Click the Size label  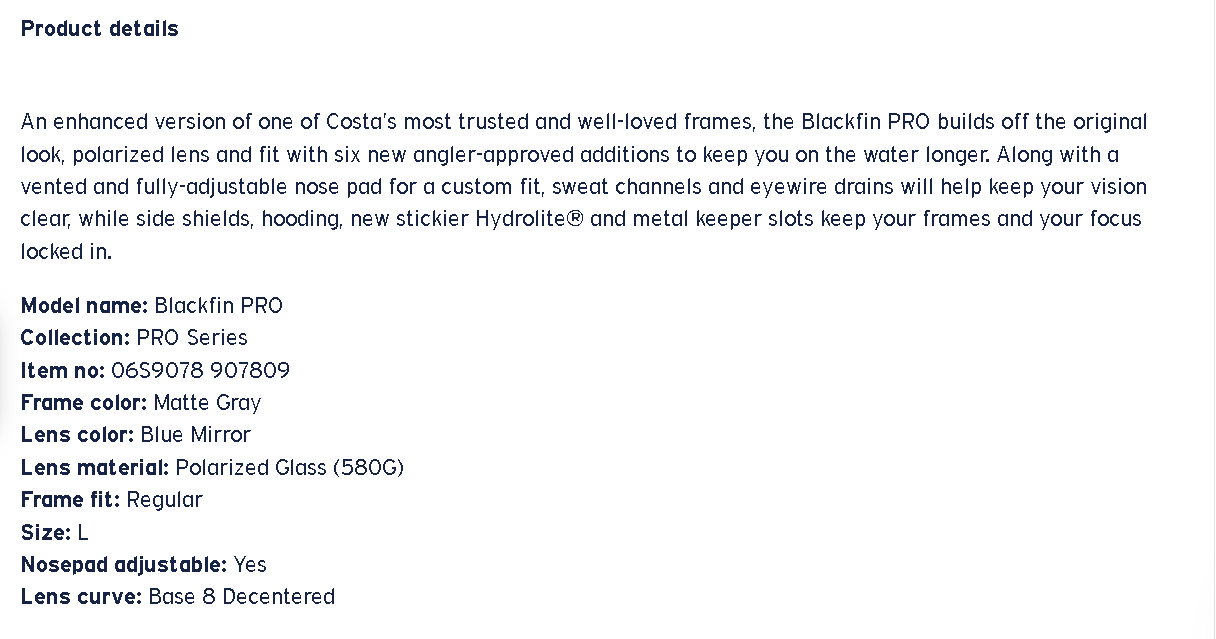pyautogui.click(x=45, y=532)
